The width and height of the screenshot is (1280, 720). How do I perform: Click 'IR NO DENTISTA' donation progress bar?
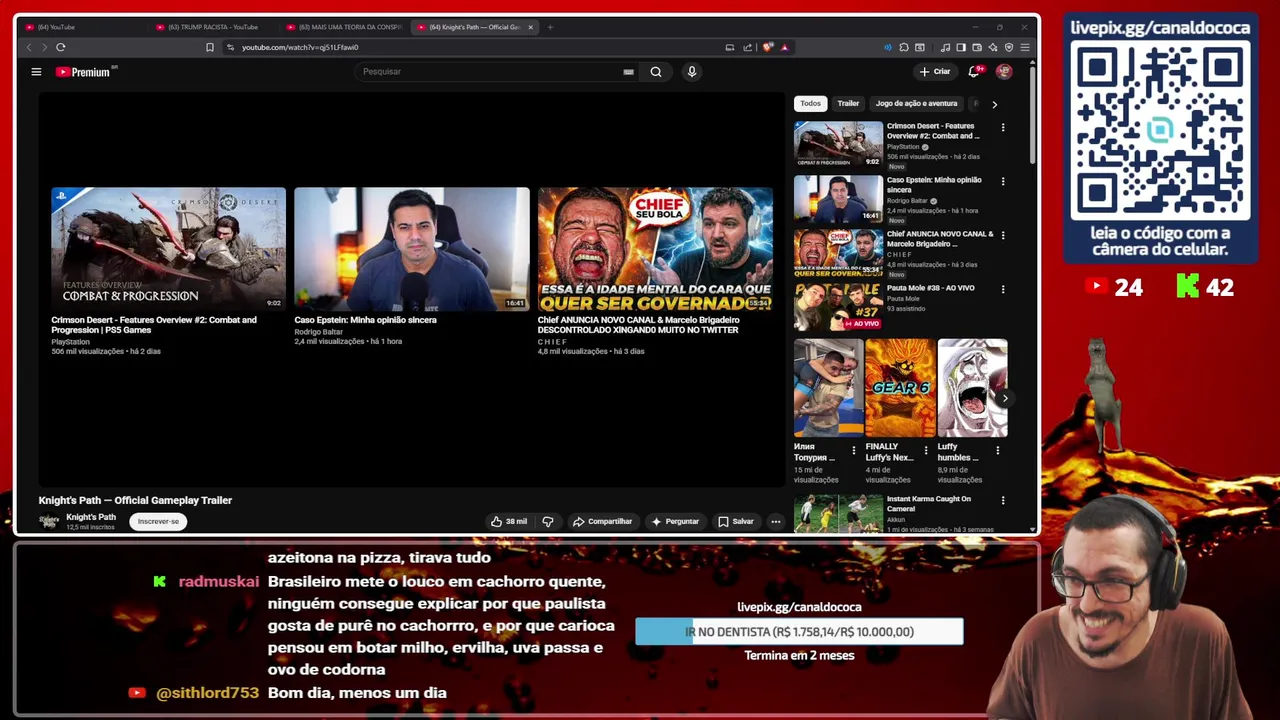(799, 632)
